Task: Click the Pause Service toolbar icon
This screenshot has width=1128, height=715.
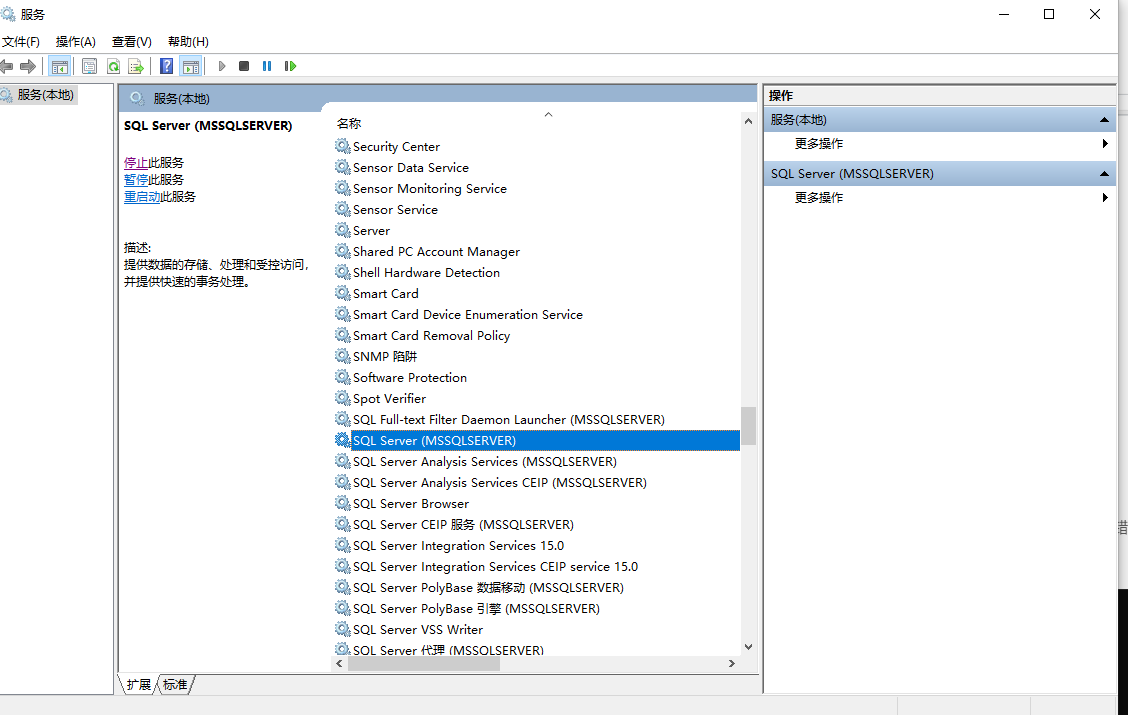Action: click(x=267, y=66)
